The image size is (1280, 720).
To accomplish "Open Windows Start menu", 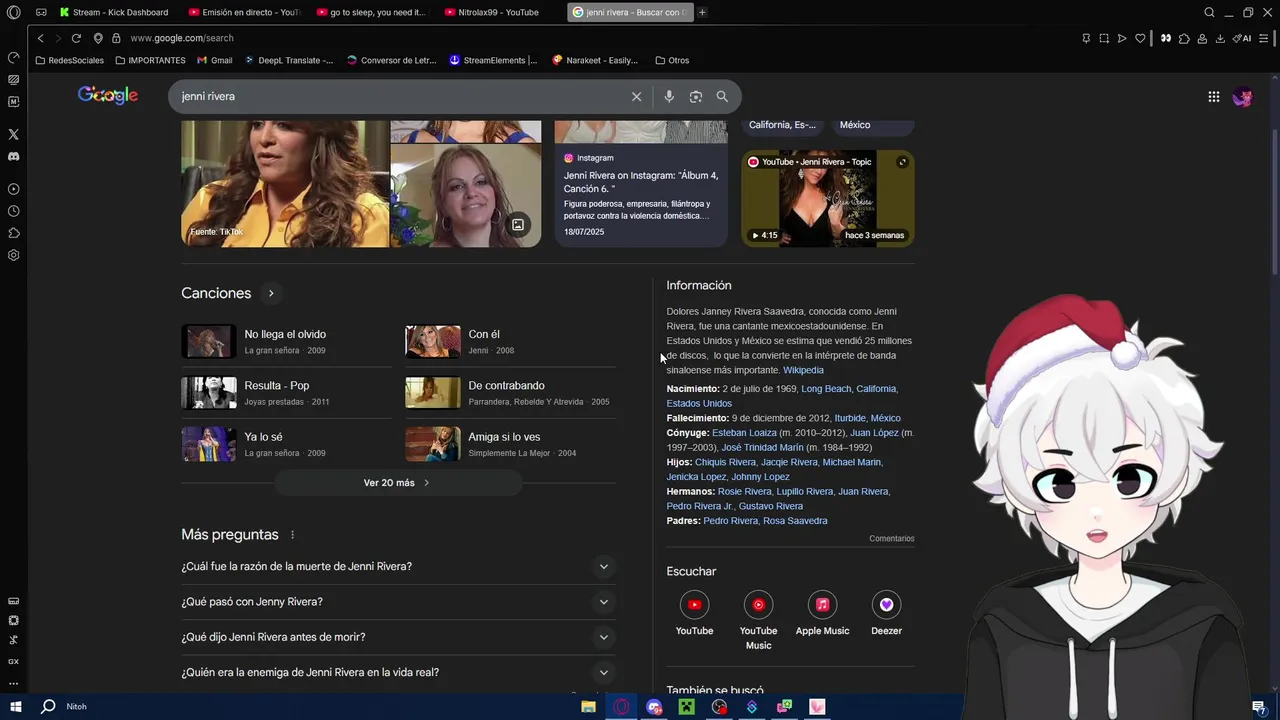I will (x=16, y=707).
